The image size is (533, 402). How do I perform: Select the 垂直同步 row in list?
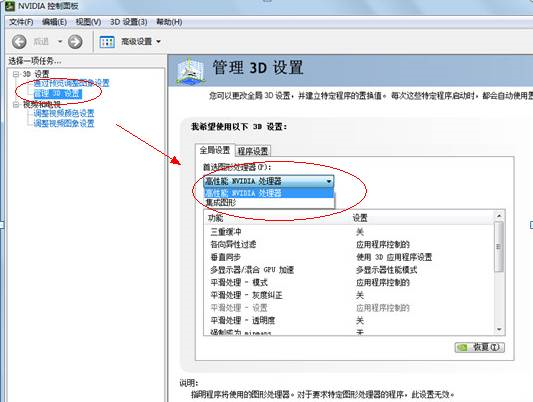tap(349, 257)
